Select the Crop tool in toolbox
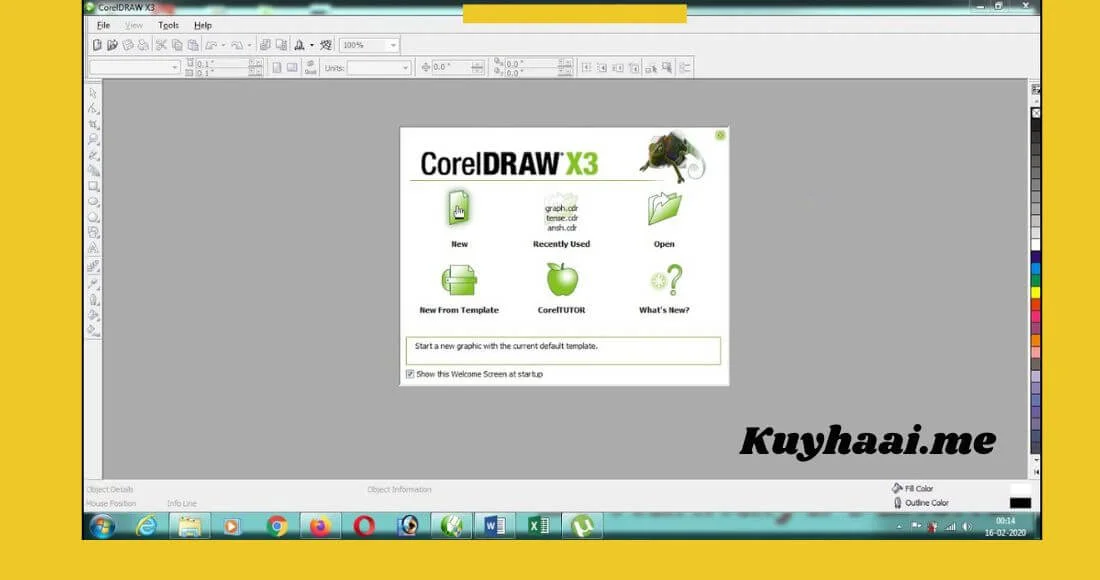Viewport: 1100px width, 580px height. (x=93, y=124)
